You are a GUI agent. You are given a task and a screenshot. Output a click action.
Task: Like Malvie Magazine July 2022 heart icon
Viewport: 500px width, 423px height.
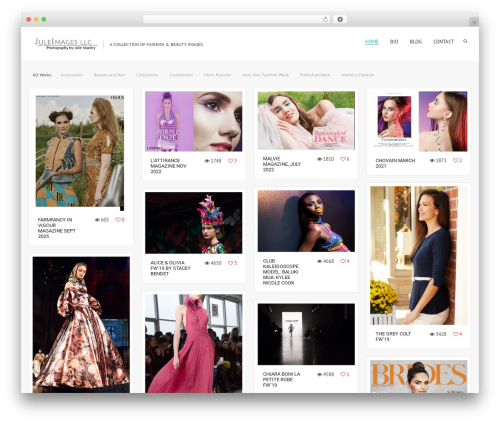[x=342, y=159]
